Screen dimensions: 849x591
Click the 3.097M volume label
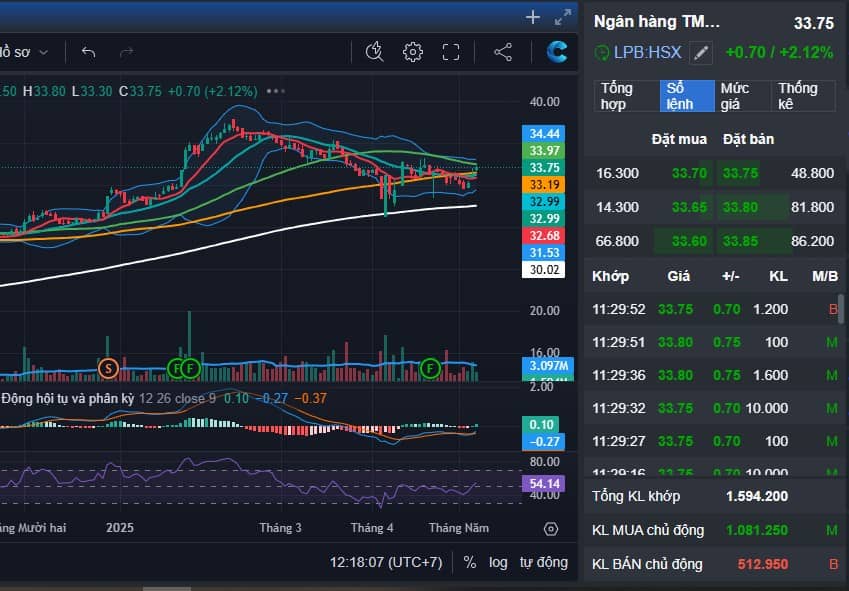click(x=548, y=365)
